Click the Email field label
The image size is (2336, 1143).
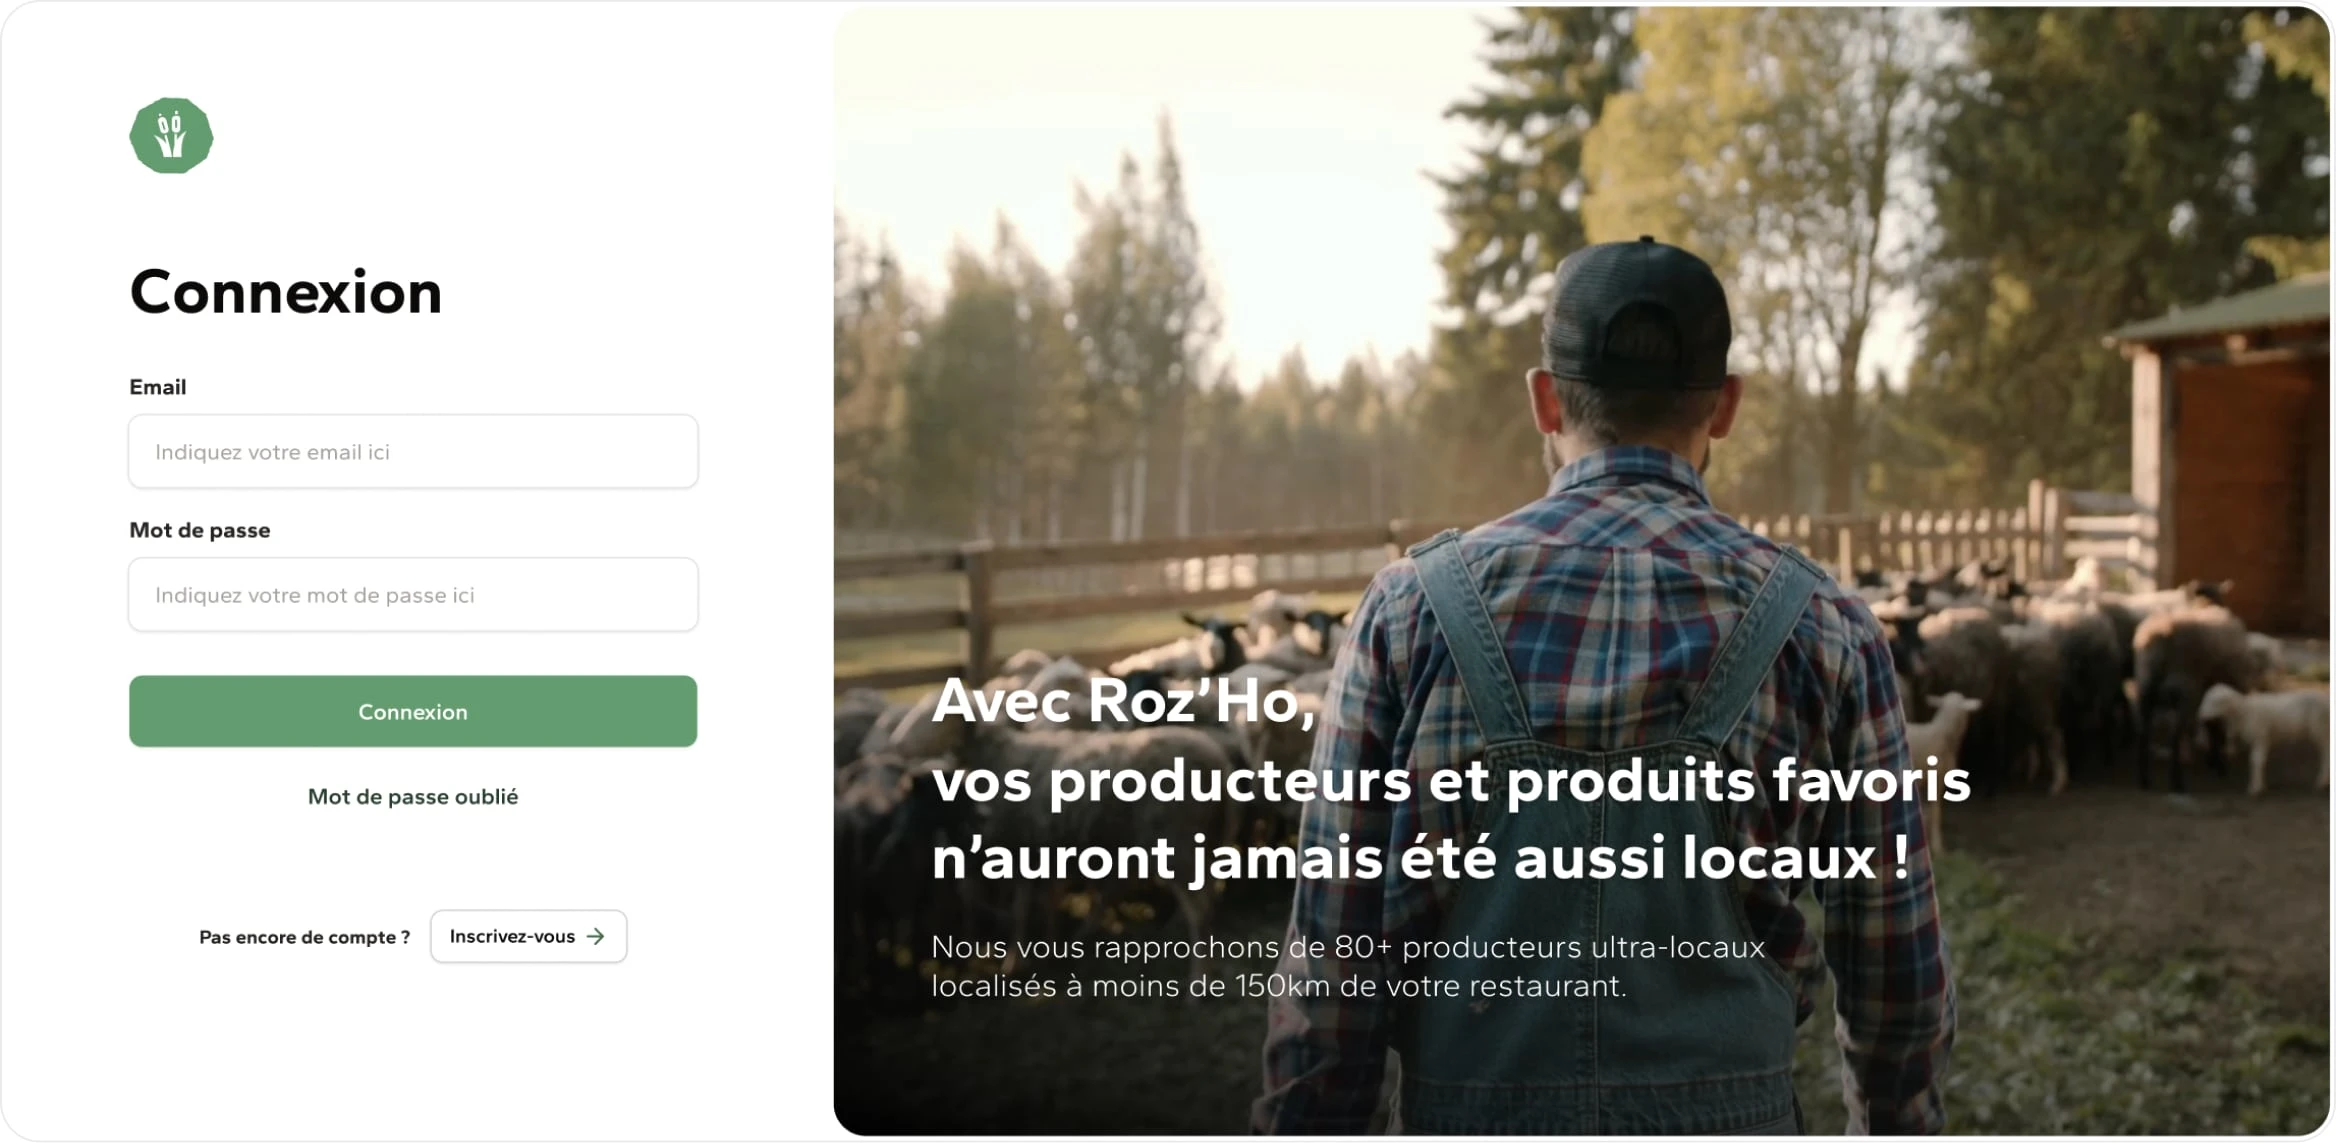(158, 387)
